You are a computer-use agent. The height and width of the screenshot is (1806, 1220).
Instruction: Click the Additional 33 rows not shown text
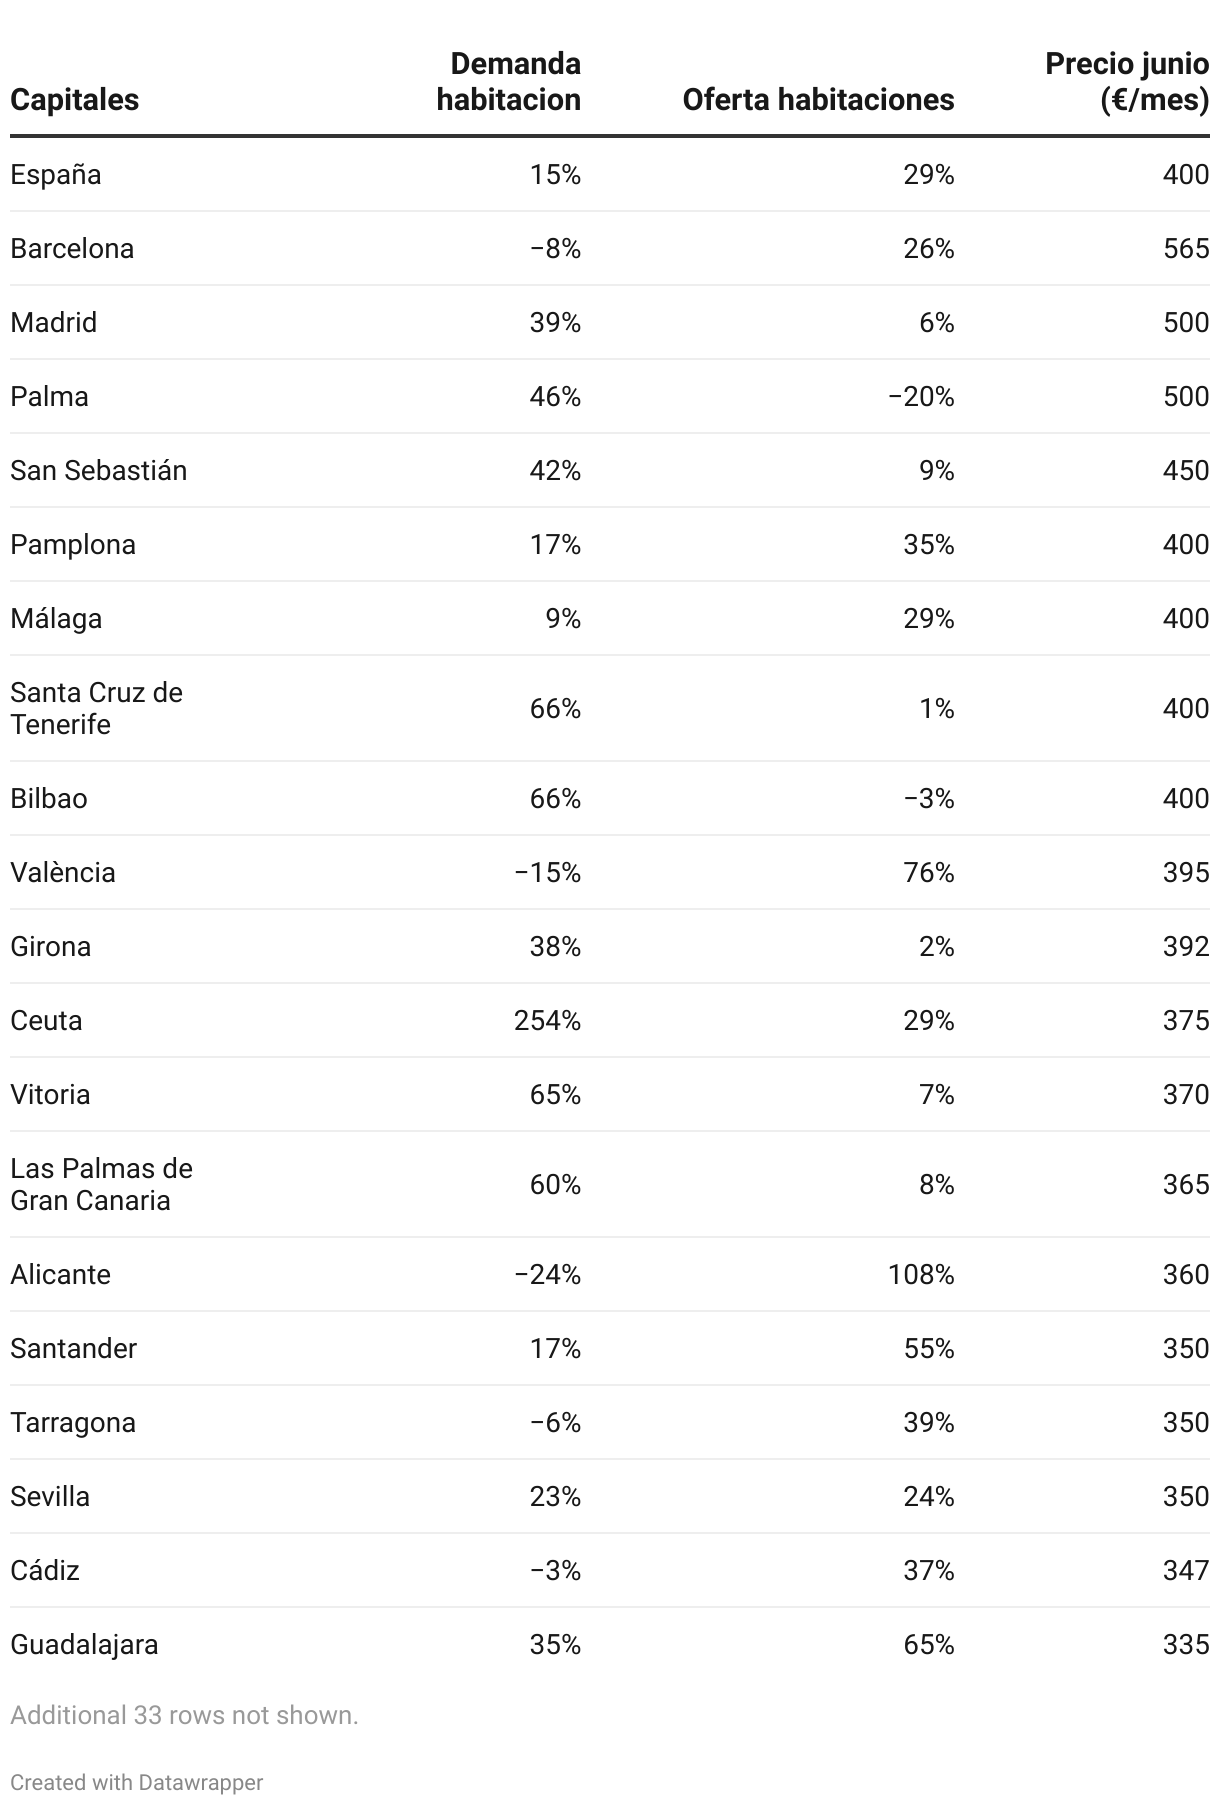pos(184,1715)
